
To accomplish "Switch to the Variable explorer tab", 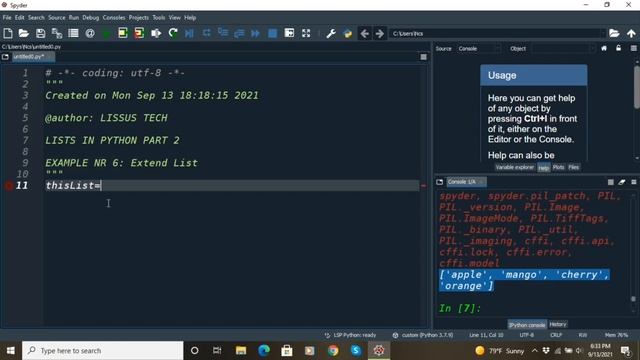I will [515, 167].
